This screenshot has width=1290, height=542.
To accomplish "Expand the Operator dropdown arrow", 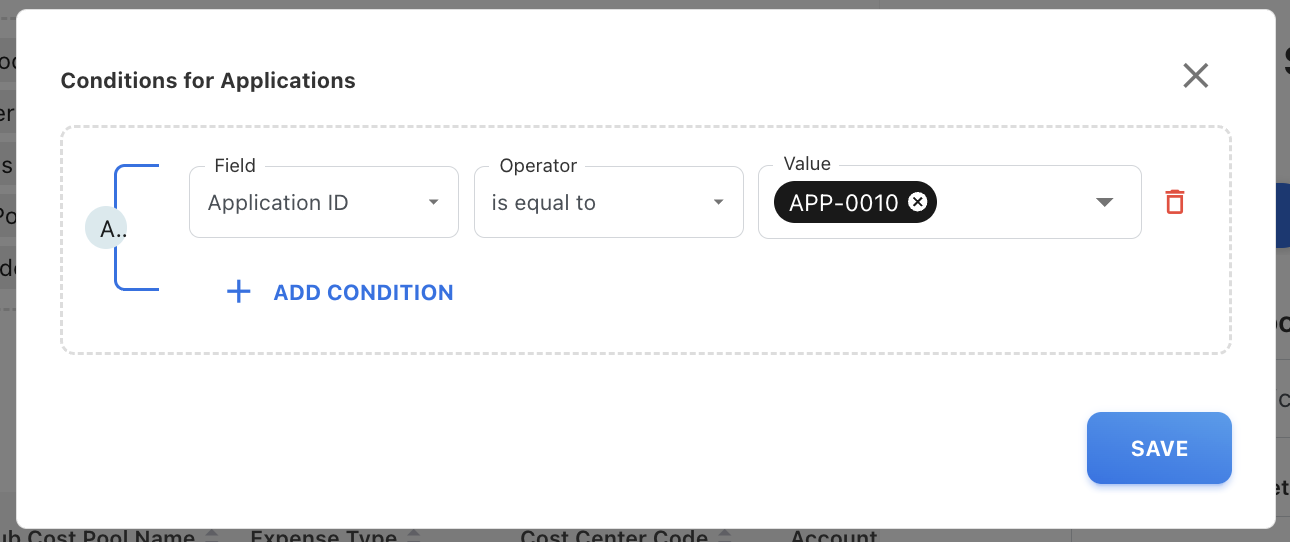I will click(x=718, y=202).
